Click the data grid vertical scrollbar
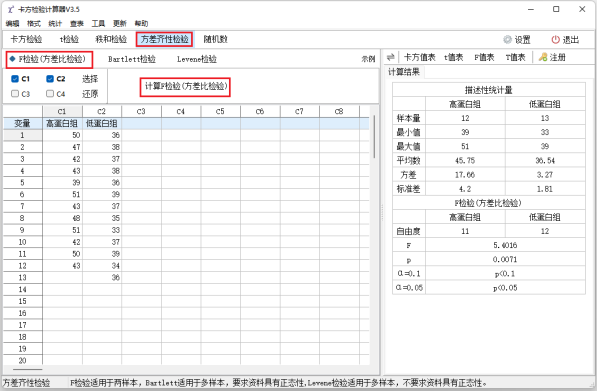 point(374,137)
